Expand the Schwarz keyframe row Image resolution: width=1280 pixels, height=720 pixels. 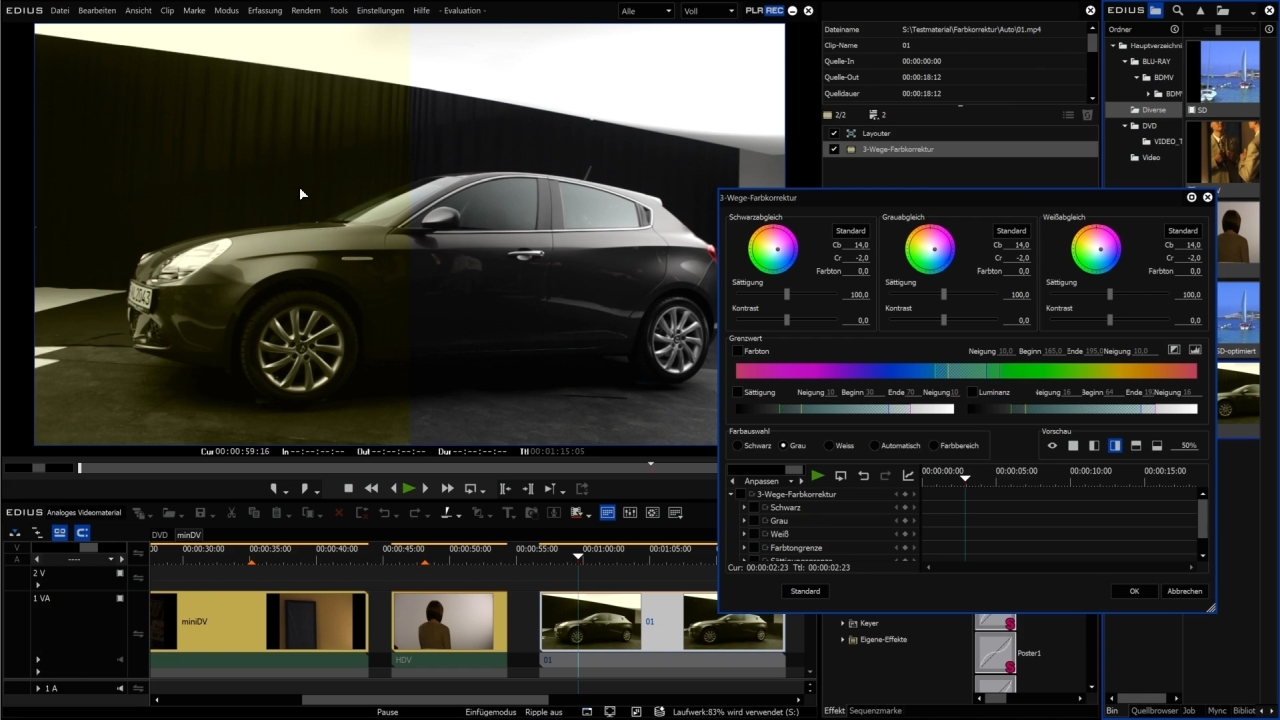click(743, 508)
